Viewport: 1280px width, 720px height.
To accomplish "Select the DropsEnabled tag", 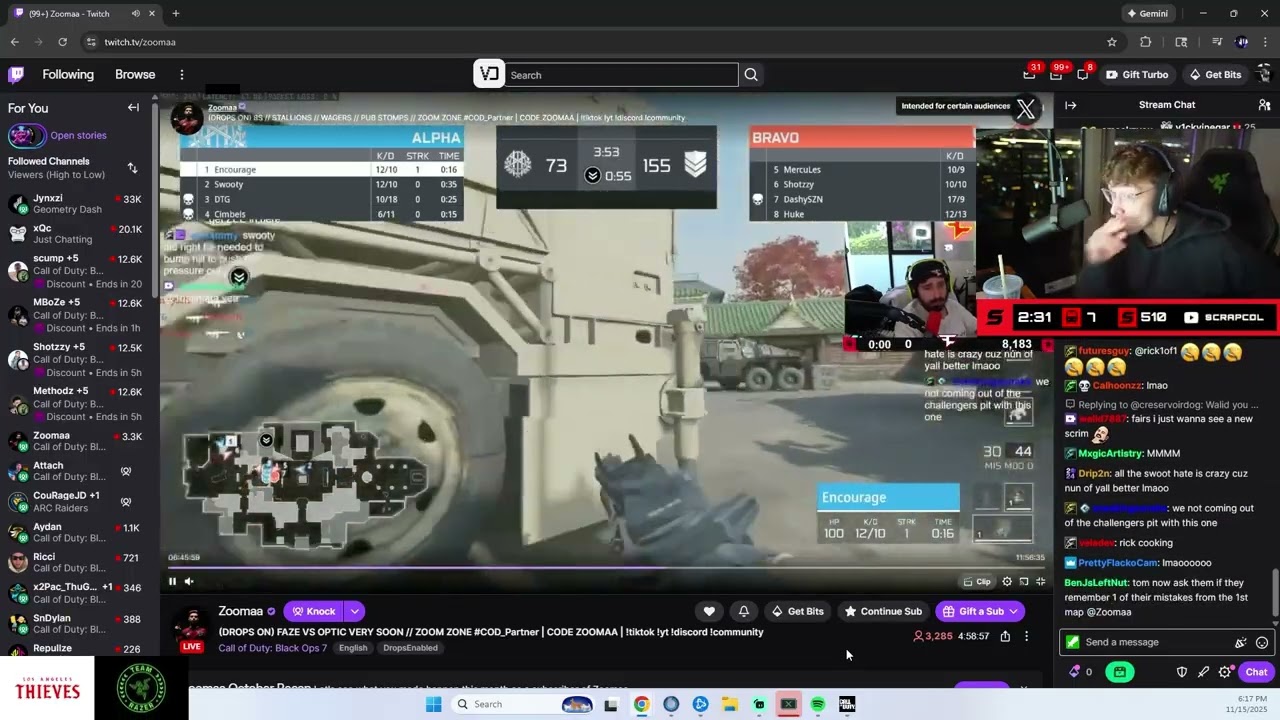I will (410, 648).
